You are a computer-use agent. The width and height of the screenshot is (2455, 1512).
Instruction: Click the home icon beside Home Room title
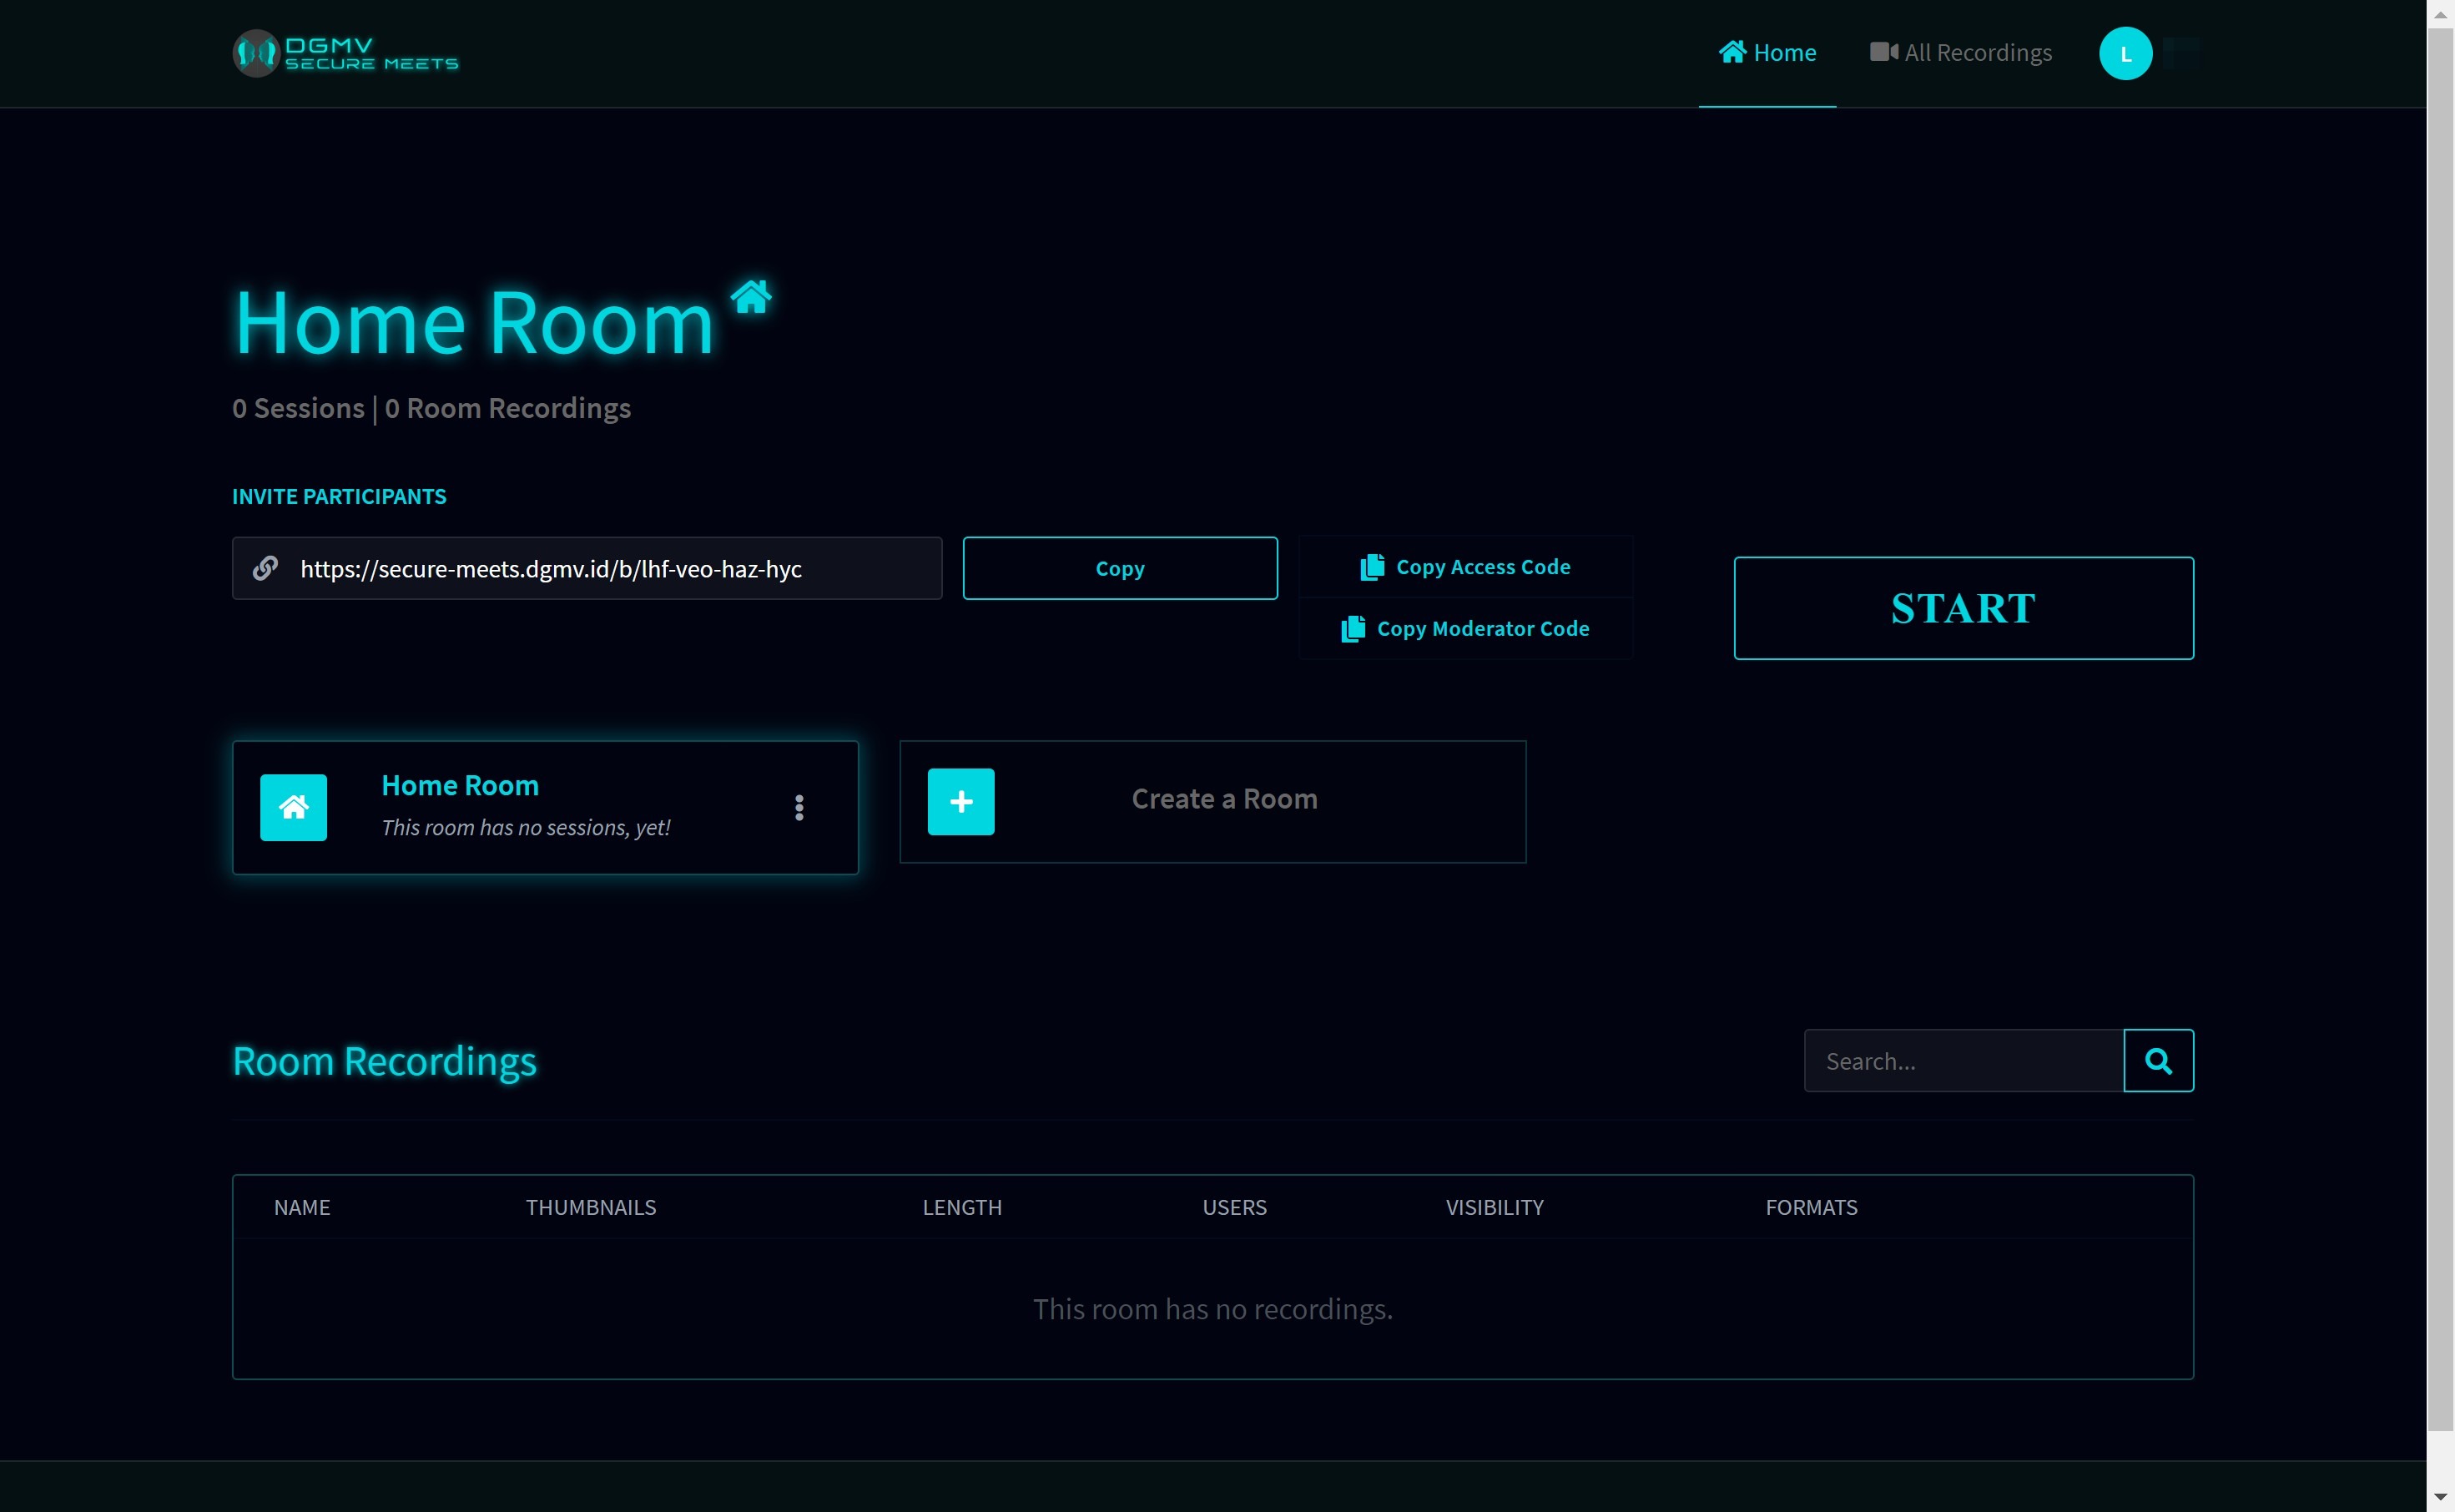pyautogui.click(x=752, y=295)
